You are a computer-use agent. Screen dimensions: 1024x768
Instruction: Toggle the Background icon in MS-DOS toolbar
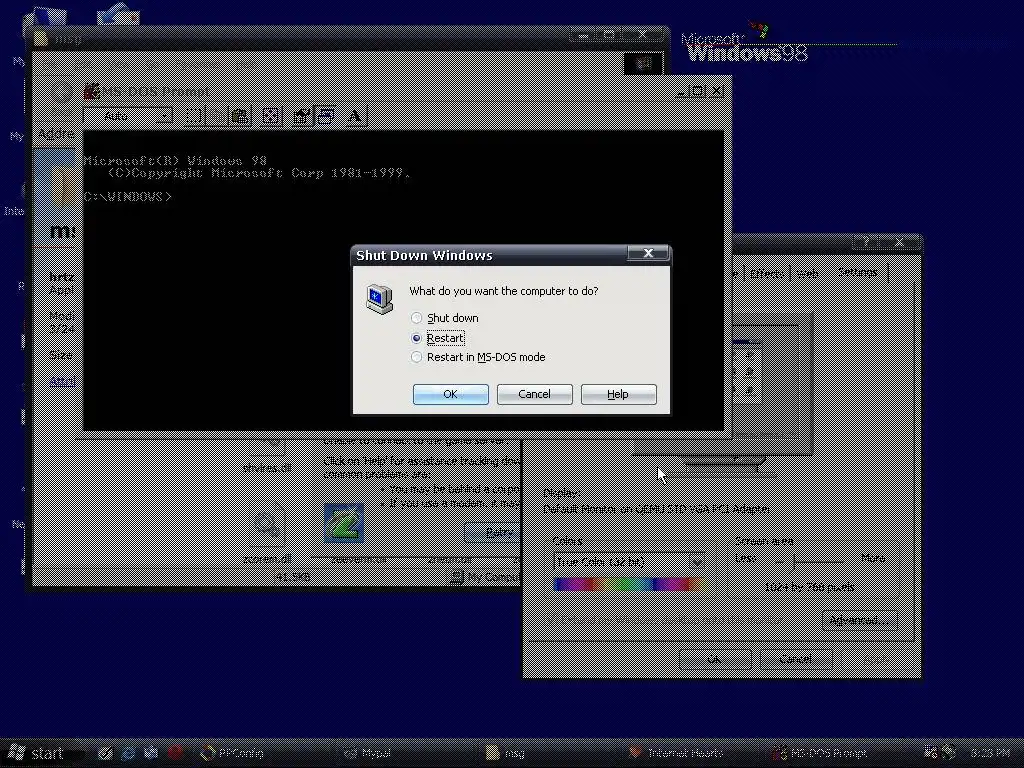(325, 116)
